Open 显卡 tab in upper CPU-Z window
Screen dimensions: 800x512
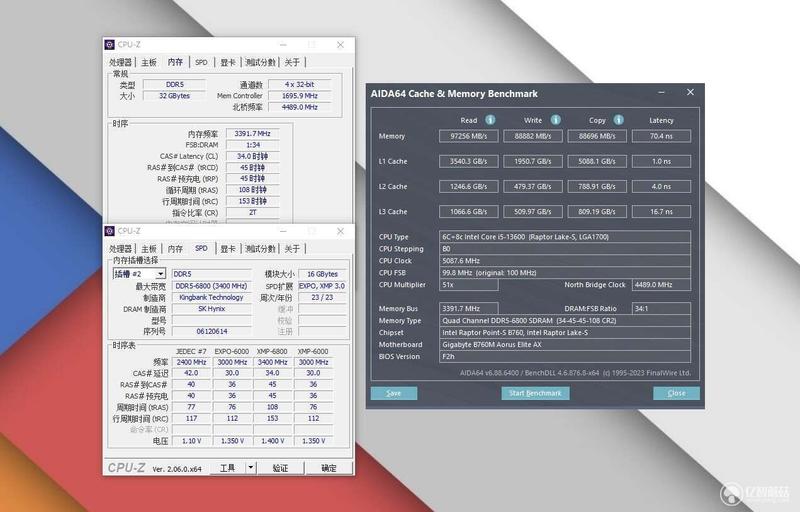(x=228, y=62)
